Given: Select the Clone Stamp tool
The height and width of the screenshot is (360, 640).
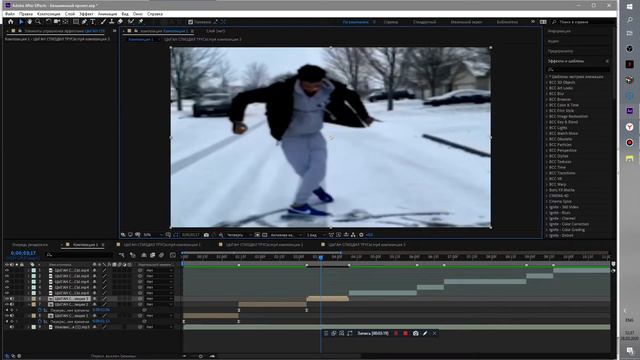Looking at the screenshot, I should (111, 22).
